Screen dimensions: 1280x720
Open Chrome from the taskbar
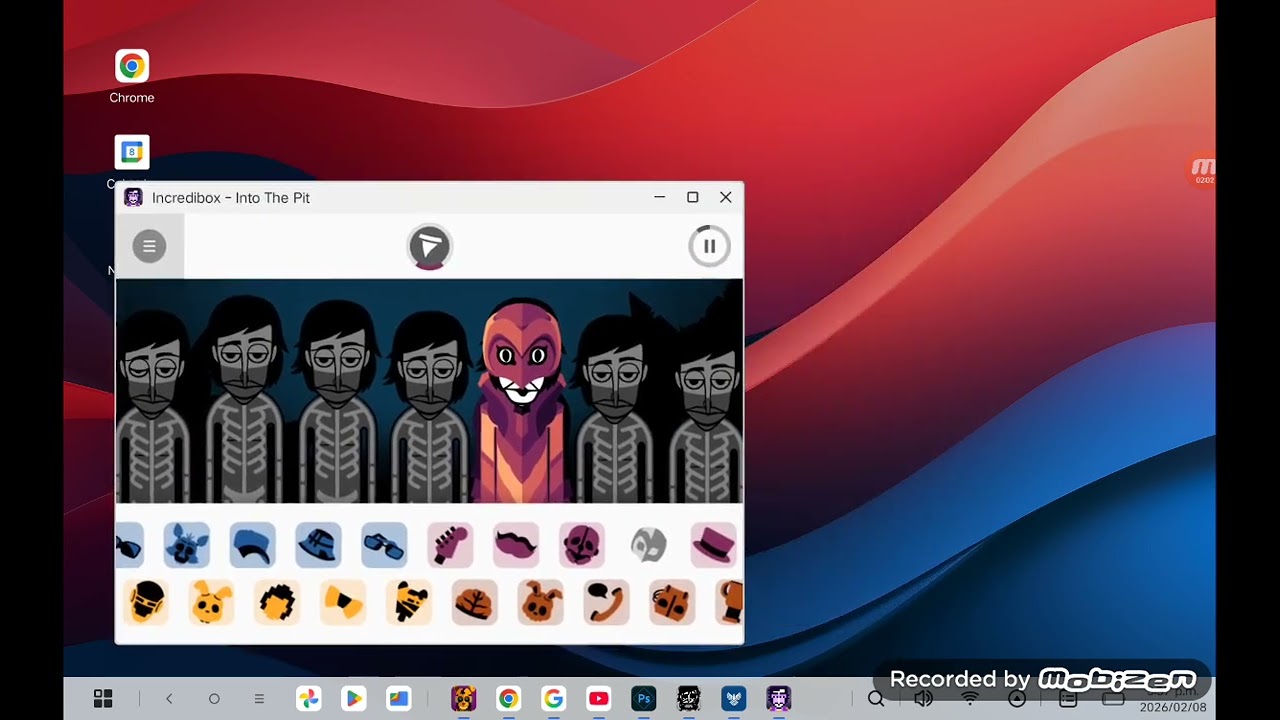coord(509,699)
